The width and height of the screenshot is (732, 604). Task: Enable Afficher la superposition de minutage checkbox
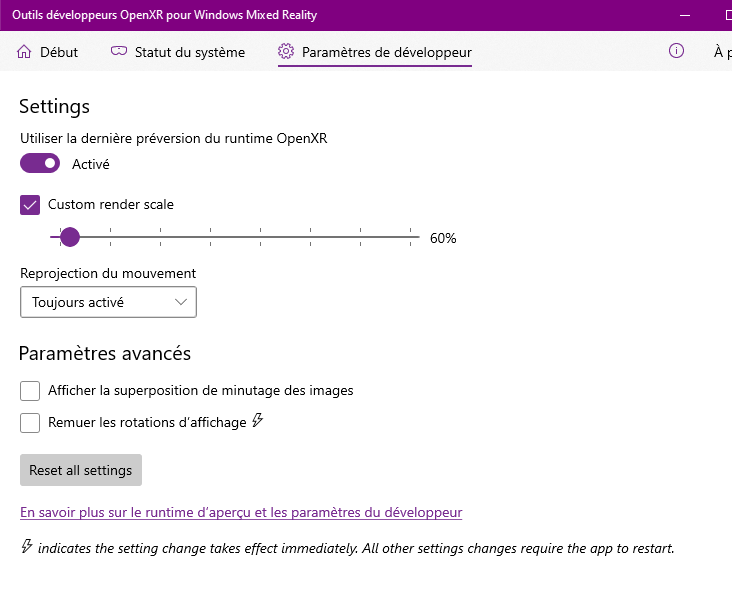click(x=30, y=390)
